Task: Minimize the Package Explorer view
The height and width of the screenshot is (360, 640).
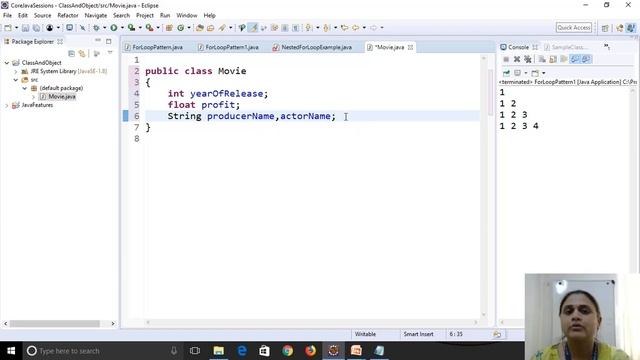Action: tap(98, 41)
